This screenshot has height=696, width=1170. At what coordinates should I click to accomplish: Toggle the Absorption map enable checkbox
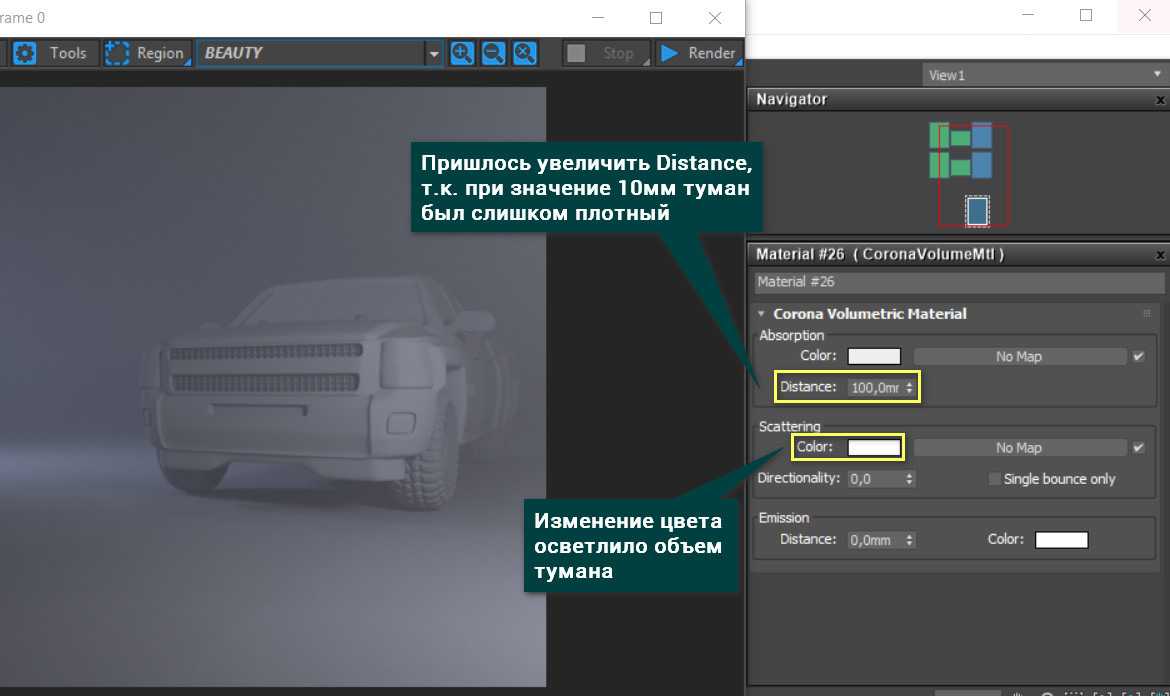[x=1138, y=357]
